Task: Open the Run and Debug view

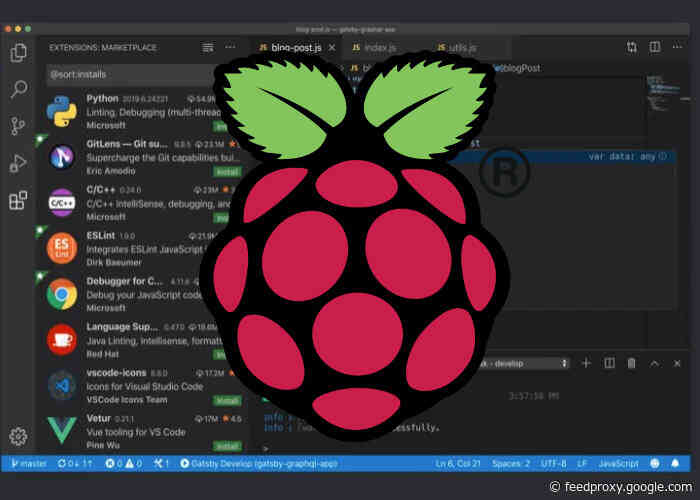Action: tap(18, 163)
